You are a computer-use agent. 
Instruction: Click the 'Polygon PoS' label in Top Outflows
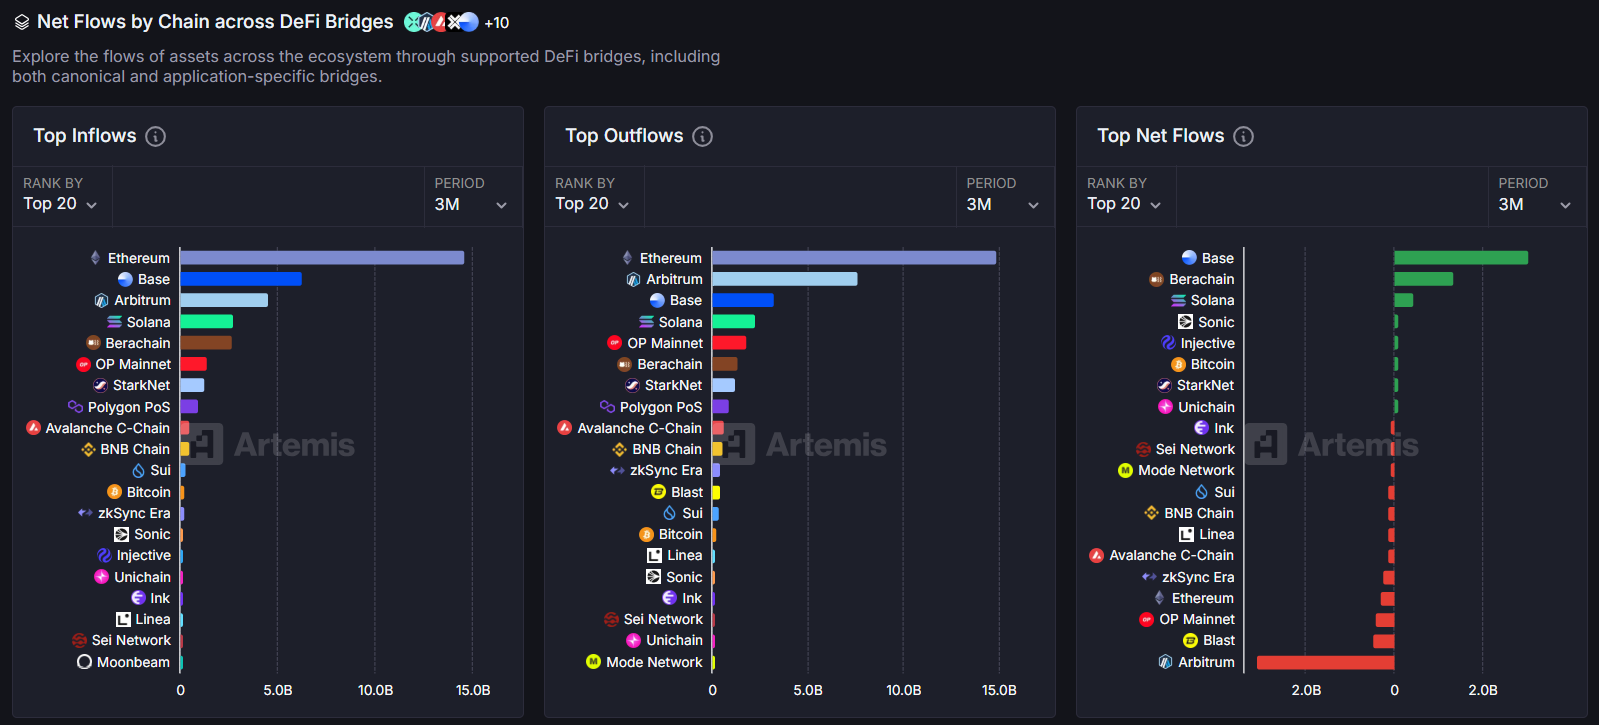661,407
